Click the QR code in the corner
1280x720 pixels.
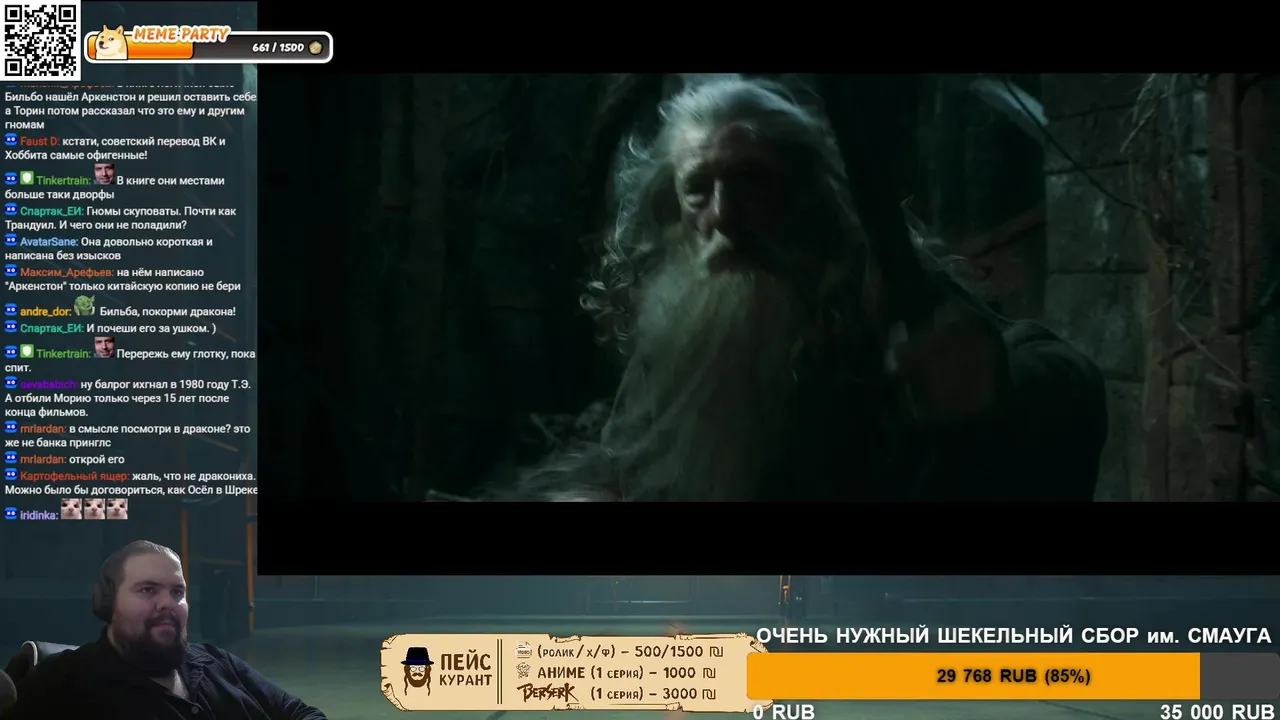[x=40, y=40]
